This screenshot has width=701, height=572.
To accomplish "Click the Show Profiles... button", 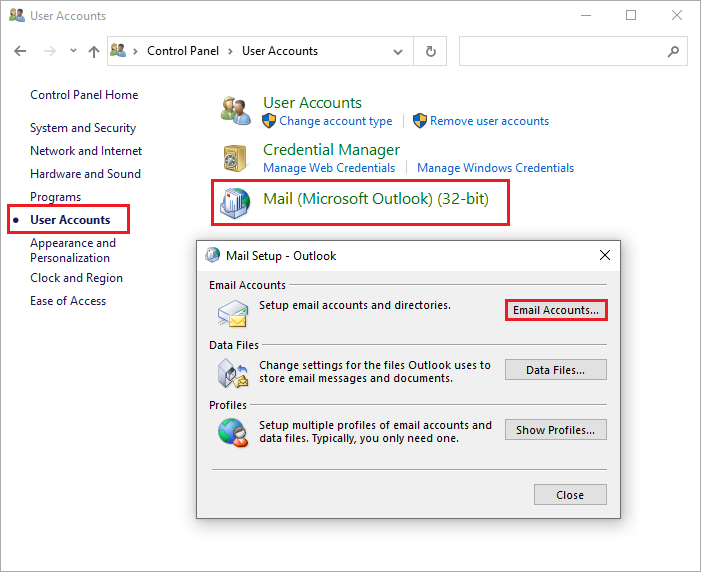I will click(x=556, y=430).
